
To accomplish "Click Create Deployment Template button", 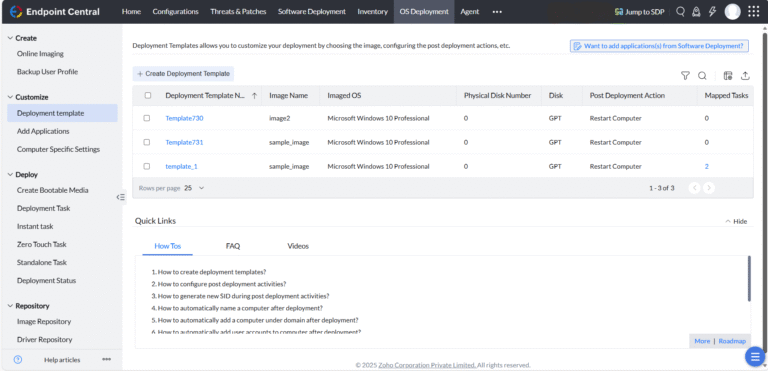I will pyautogui.click(x=183, y=74).
